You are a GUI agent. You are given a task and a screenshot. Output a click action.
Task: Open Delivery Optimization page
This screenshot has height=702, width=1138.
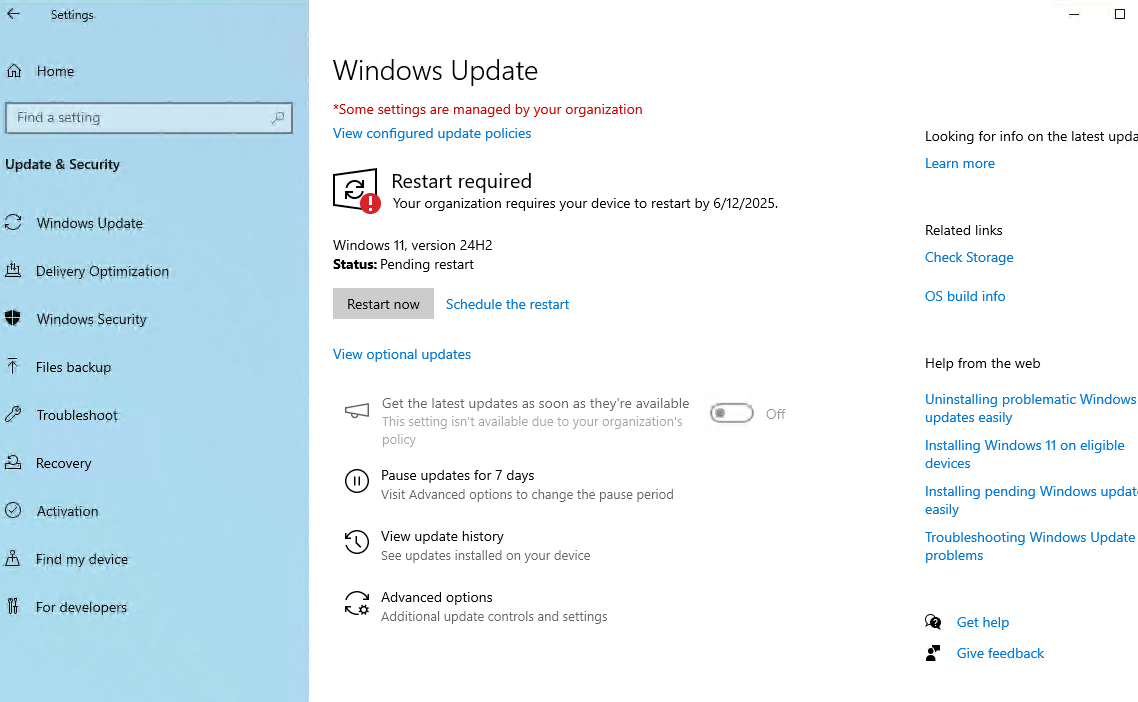point(102,271)
